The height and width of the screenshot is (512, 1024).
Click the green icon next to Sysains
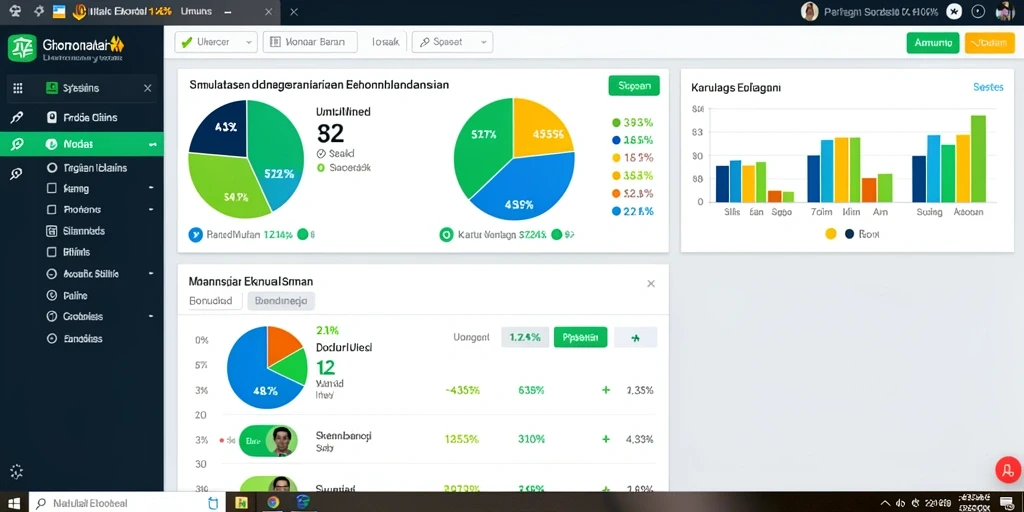(52, 88)
